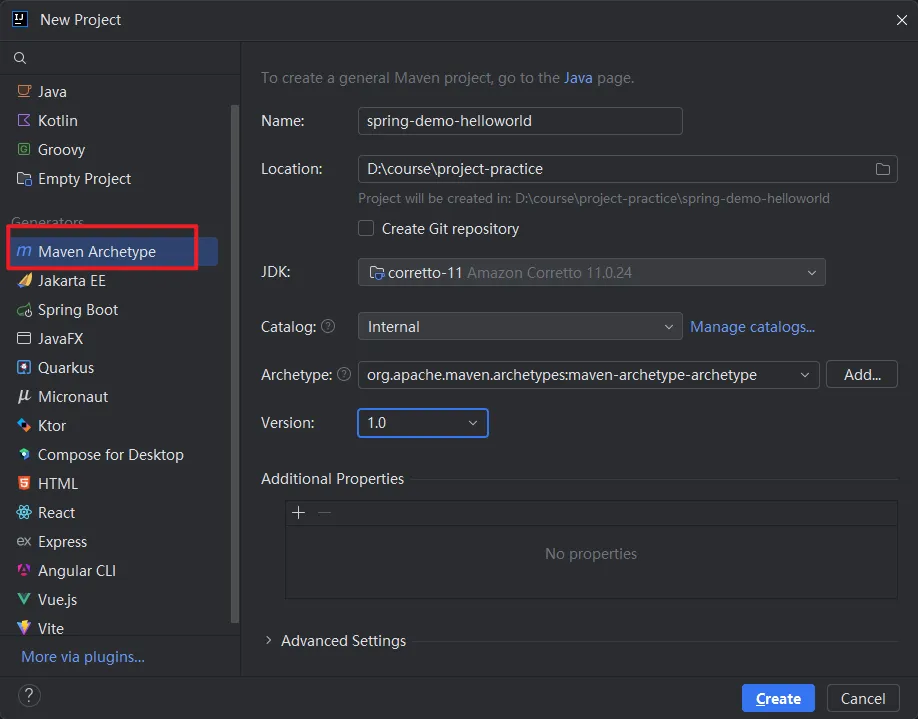This screenshot has width=918, height=719.
Task: Select Express generator label
Action: coord(62,542)
